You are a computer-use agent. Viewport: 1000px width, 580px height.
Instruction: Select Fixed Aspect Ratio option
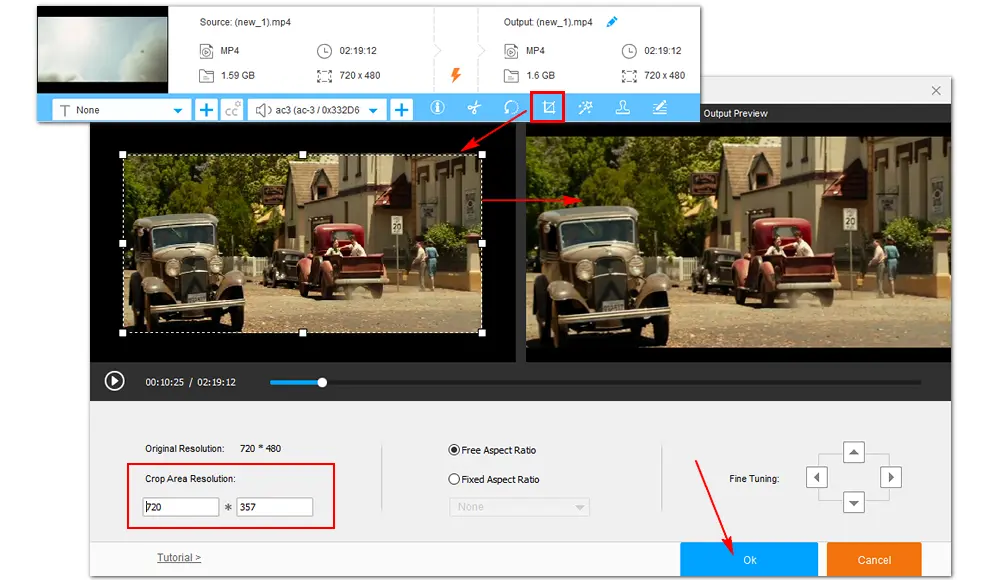coord(494,479)
